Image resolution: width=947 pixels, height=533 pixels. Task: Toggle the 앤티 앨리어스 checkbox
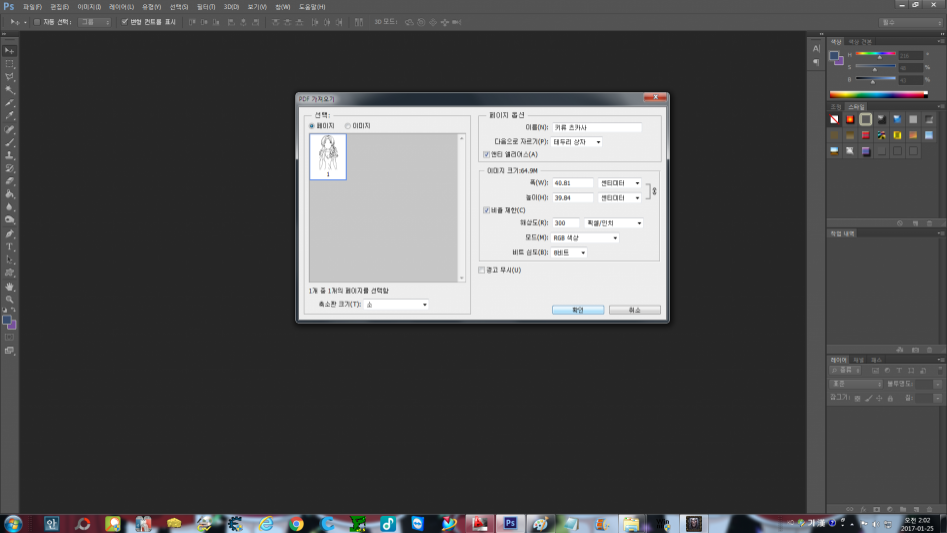point(486,155)
